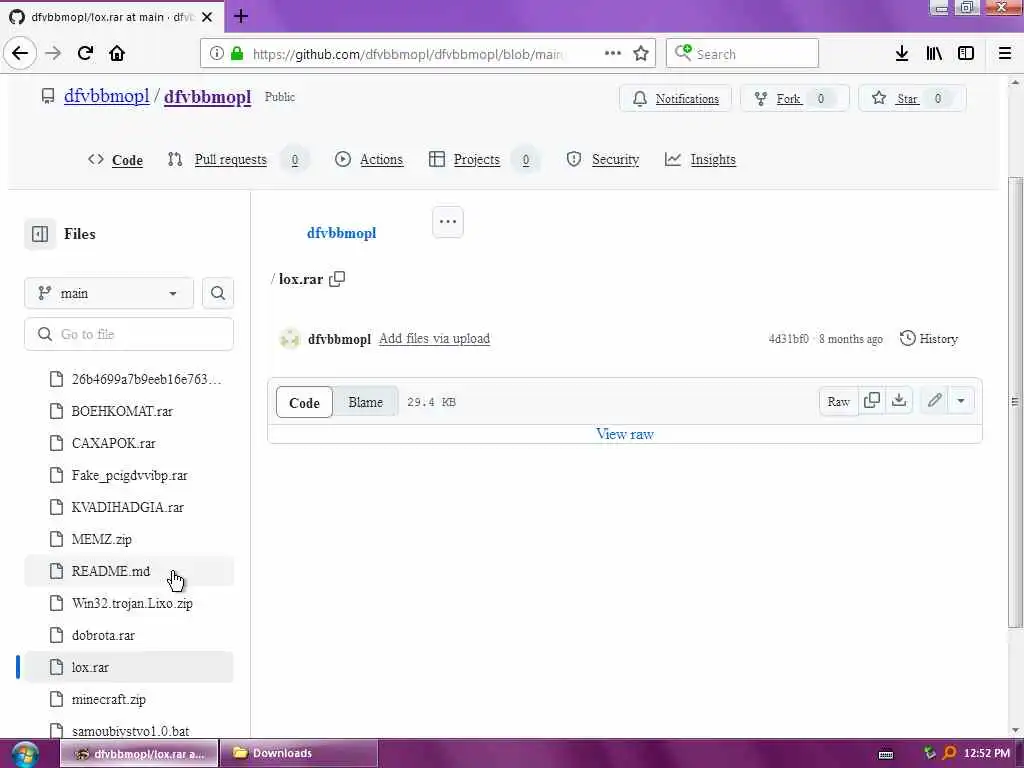Focus the browser Search box
The image size is (1024, 768).
pos(742,54)
